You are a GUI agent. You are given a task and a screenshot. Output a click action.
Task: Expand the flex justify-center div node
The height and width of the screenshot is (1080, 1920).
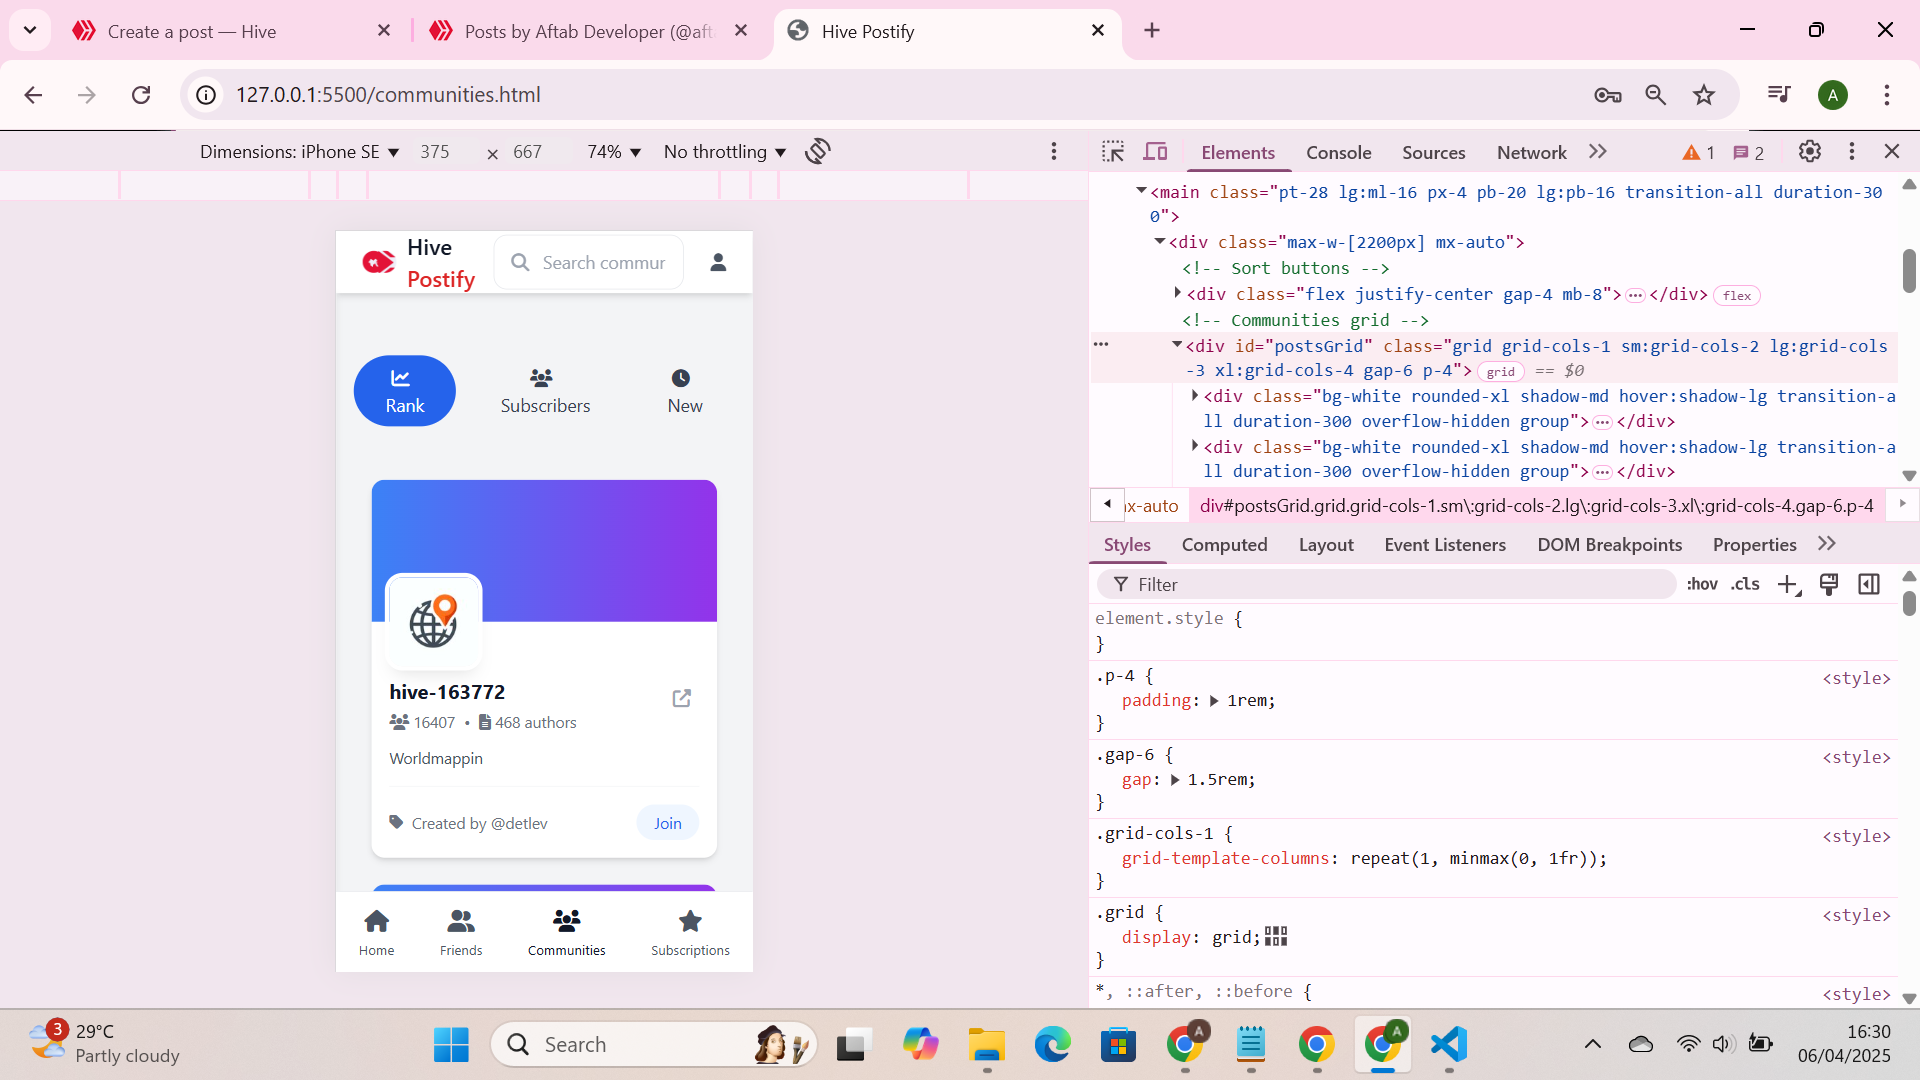click(1178, 293)
